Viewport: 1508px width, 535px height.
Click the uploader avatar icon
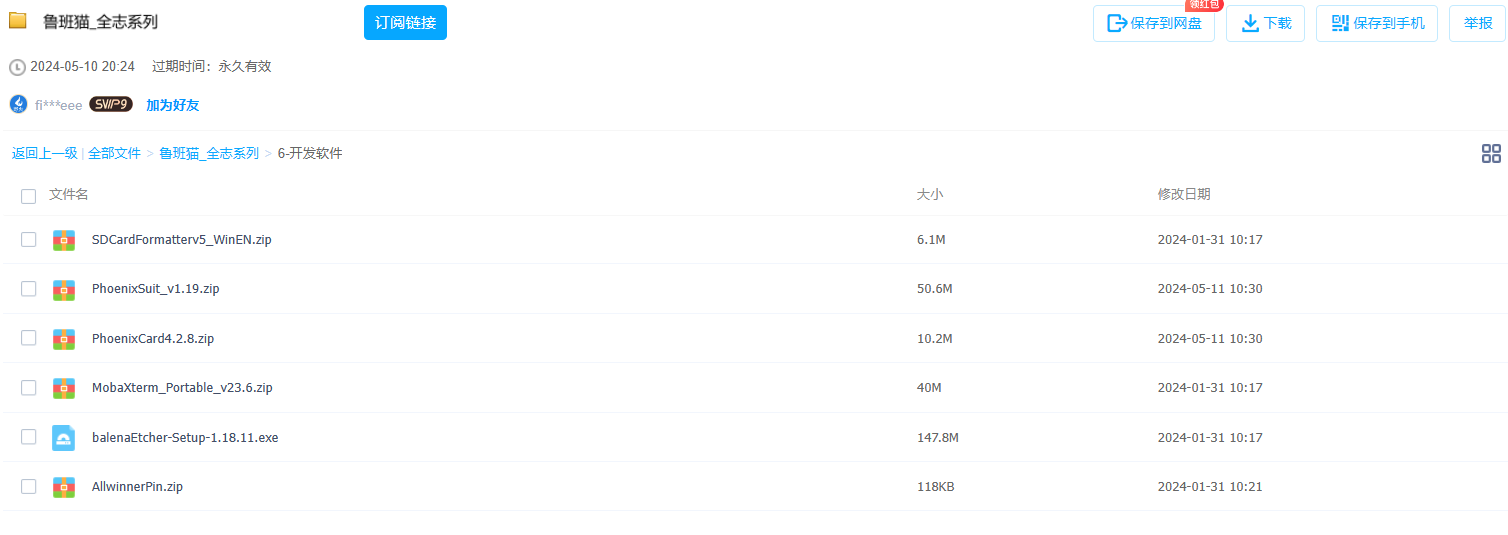(x=18, y=104)
